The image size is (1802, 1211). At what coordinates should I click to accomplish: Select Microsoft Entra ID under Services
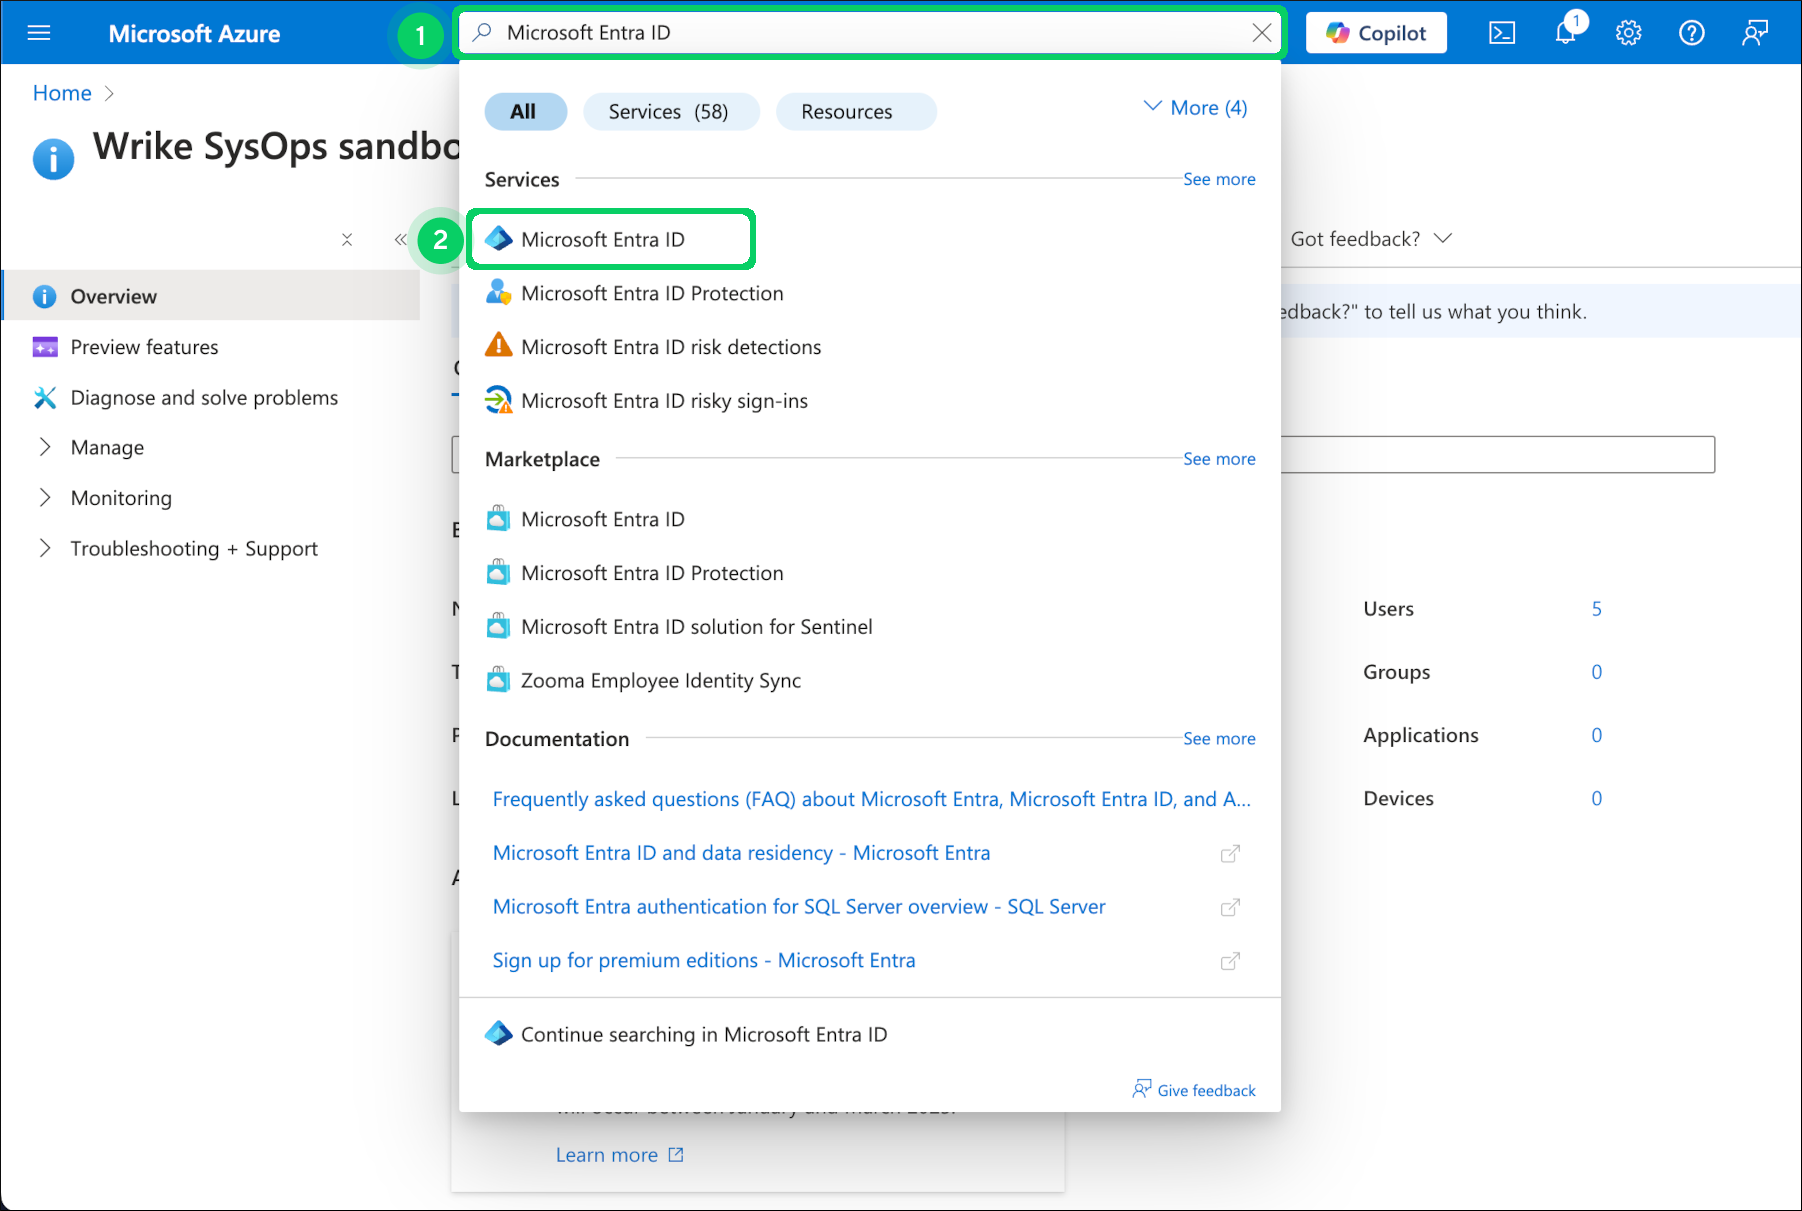point(603,240)
